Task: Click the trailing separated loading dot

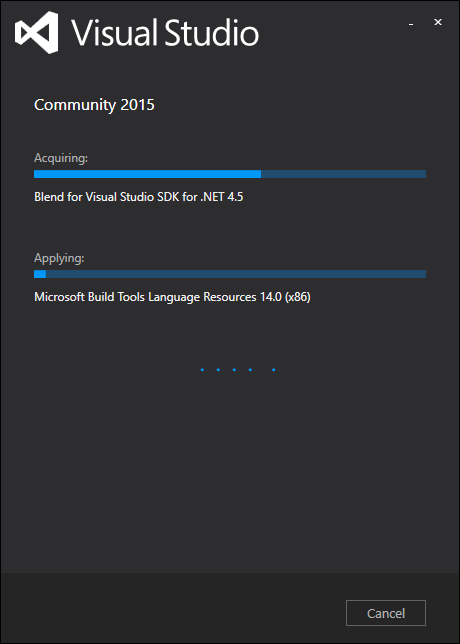Action: point(274,370)
